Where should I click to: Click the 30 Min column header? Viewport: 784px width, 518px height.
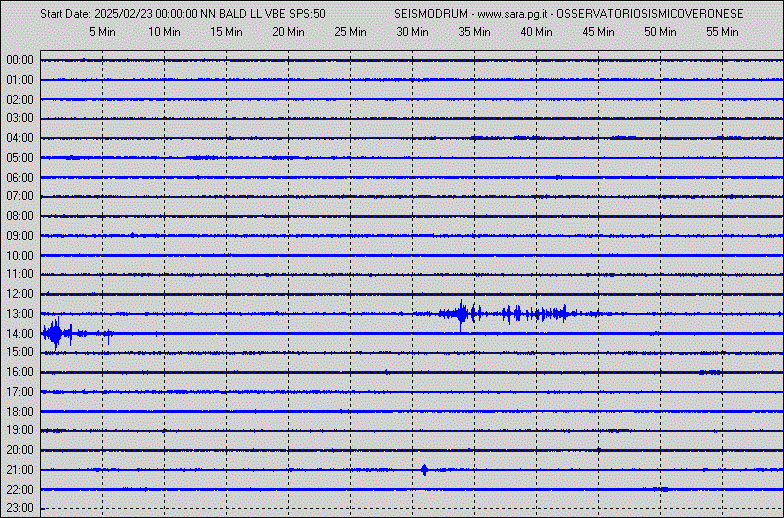(x=412, y=32)
